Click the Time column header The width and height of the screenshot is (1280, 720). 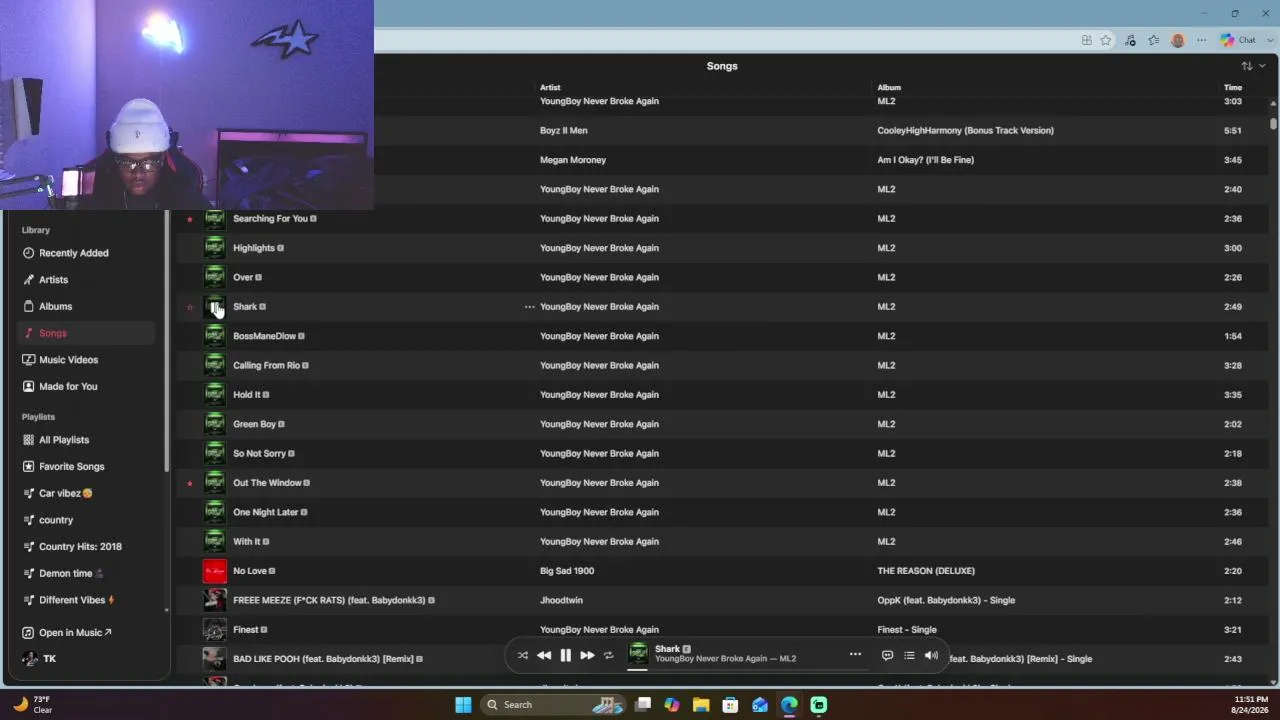point(1233,87)
